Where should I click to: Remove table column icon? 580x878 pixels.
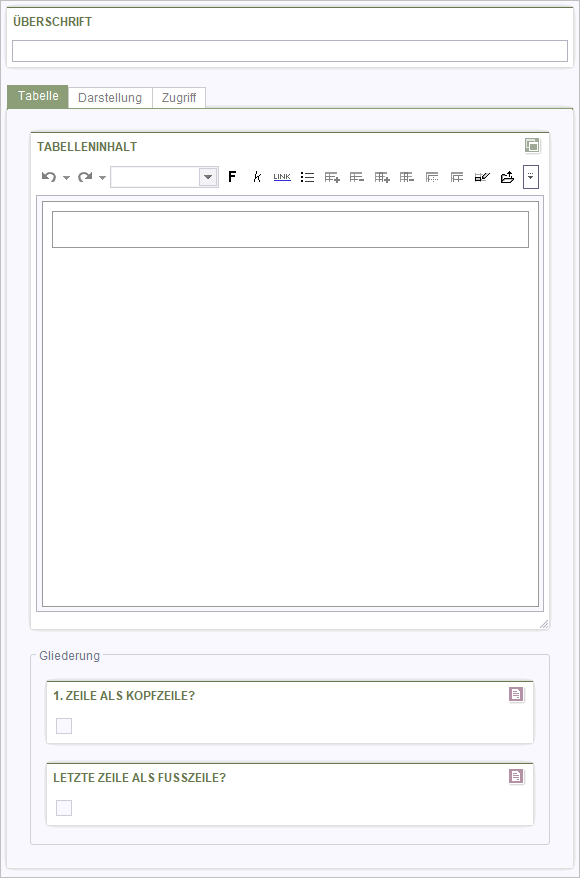(x=407, y=178)
